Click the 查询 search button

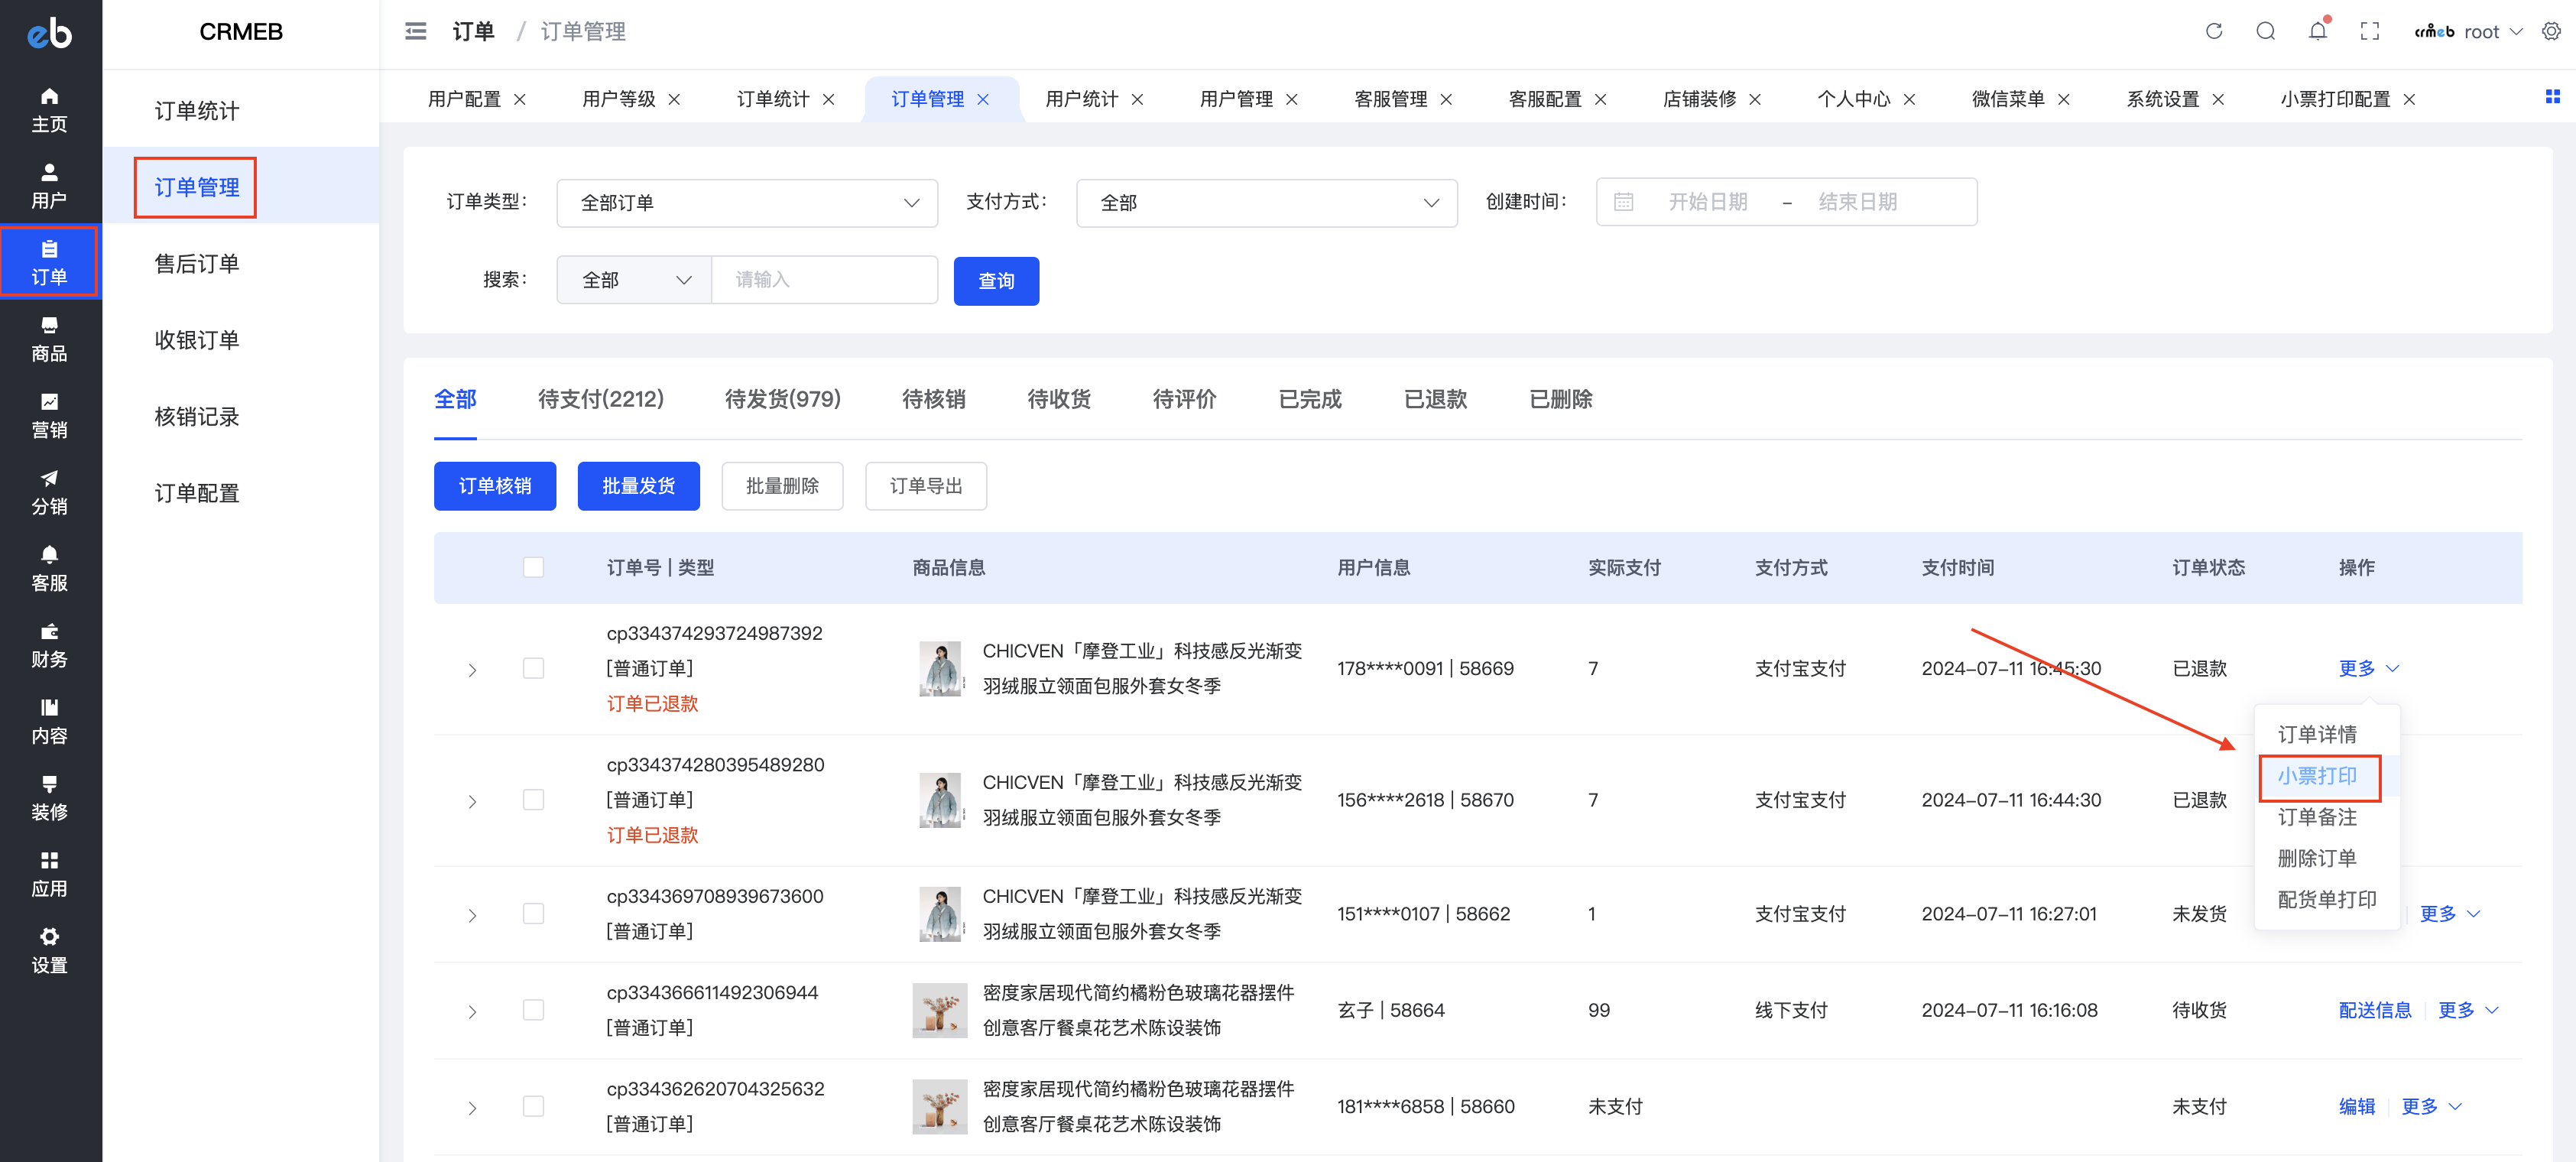[x=995, y=281]
